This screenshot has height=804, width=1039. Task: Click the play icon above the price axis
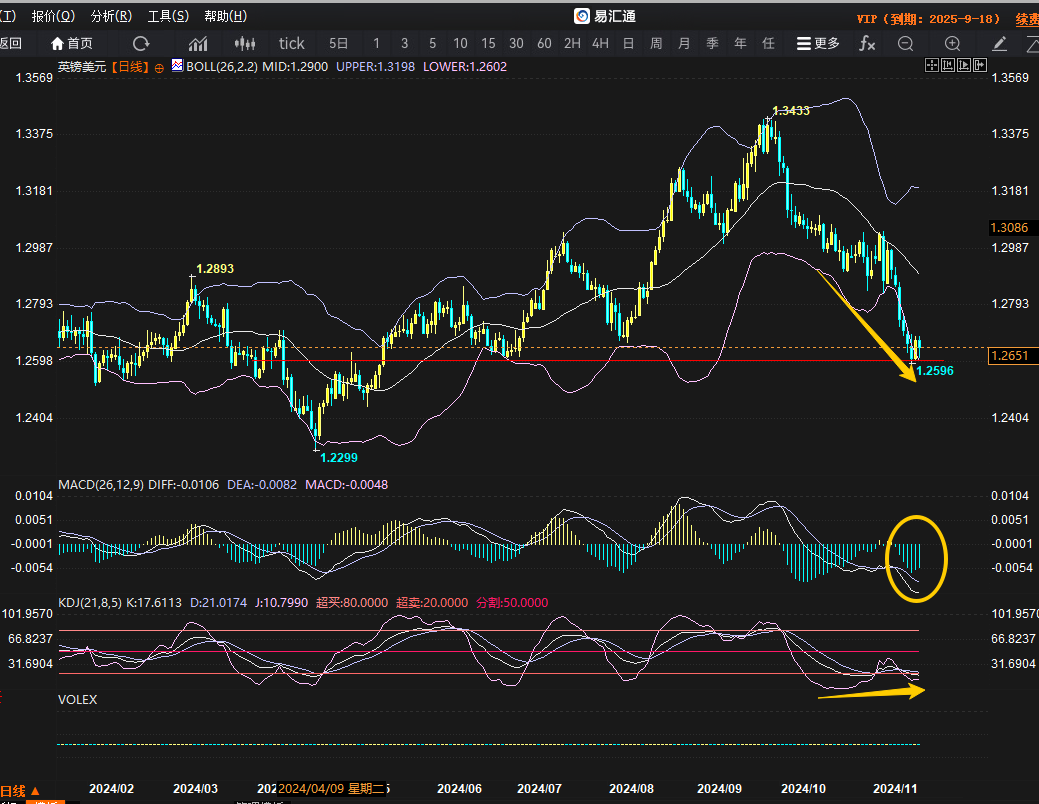[964, 65]
